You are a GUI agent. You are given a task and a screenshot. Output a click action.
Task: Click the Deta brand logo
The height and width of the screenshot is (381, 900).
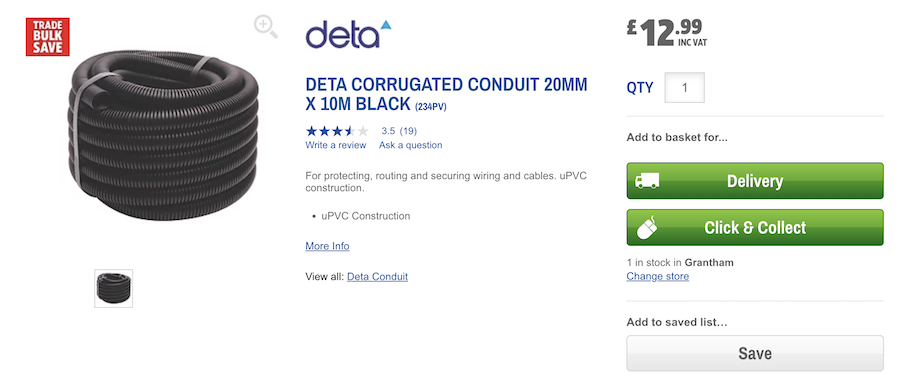coord(348,34)
